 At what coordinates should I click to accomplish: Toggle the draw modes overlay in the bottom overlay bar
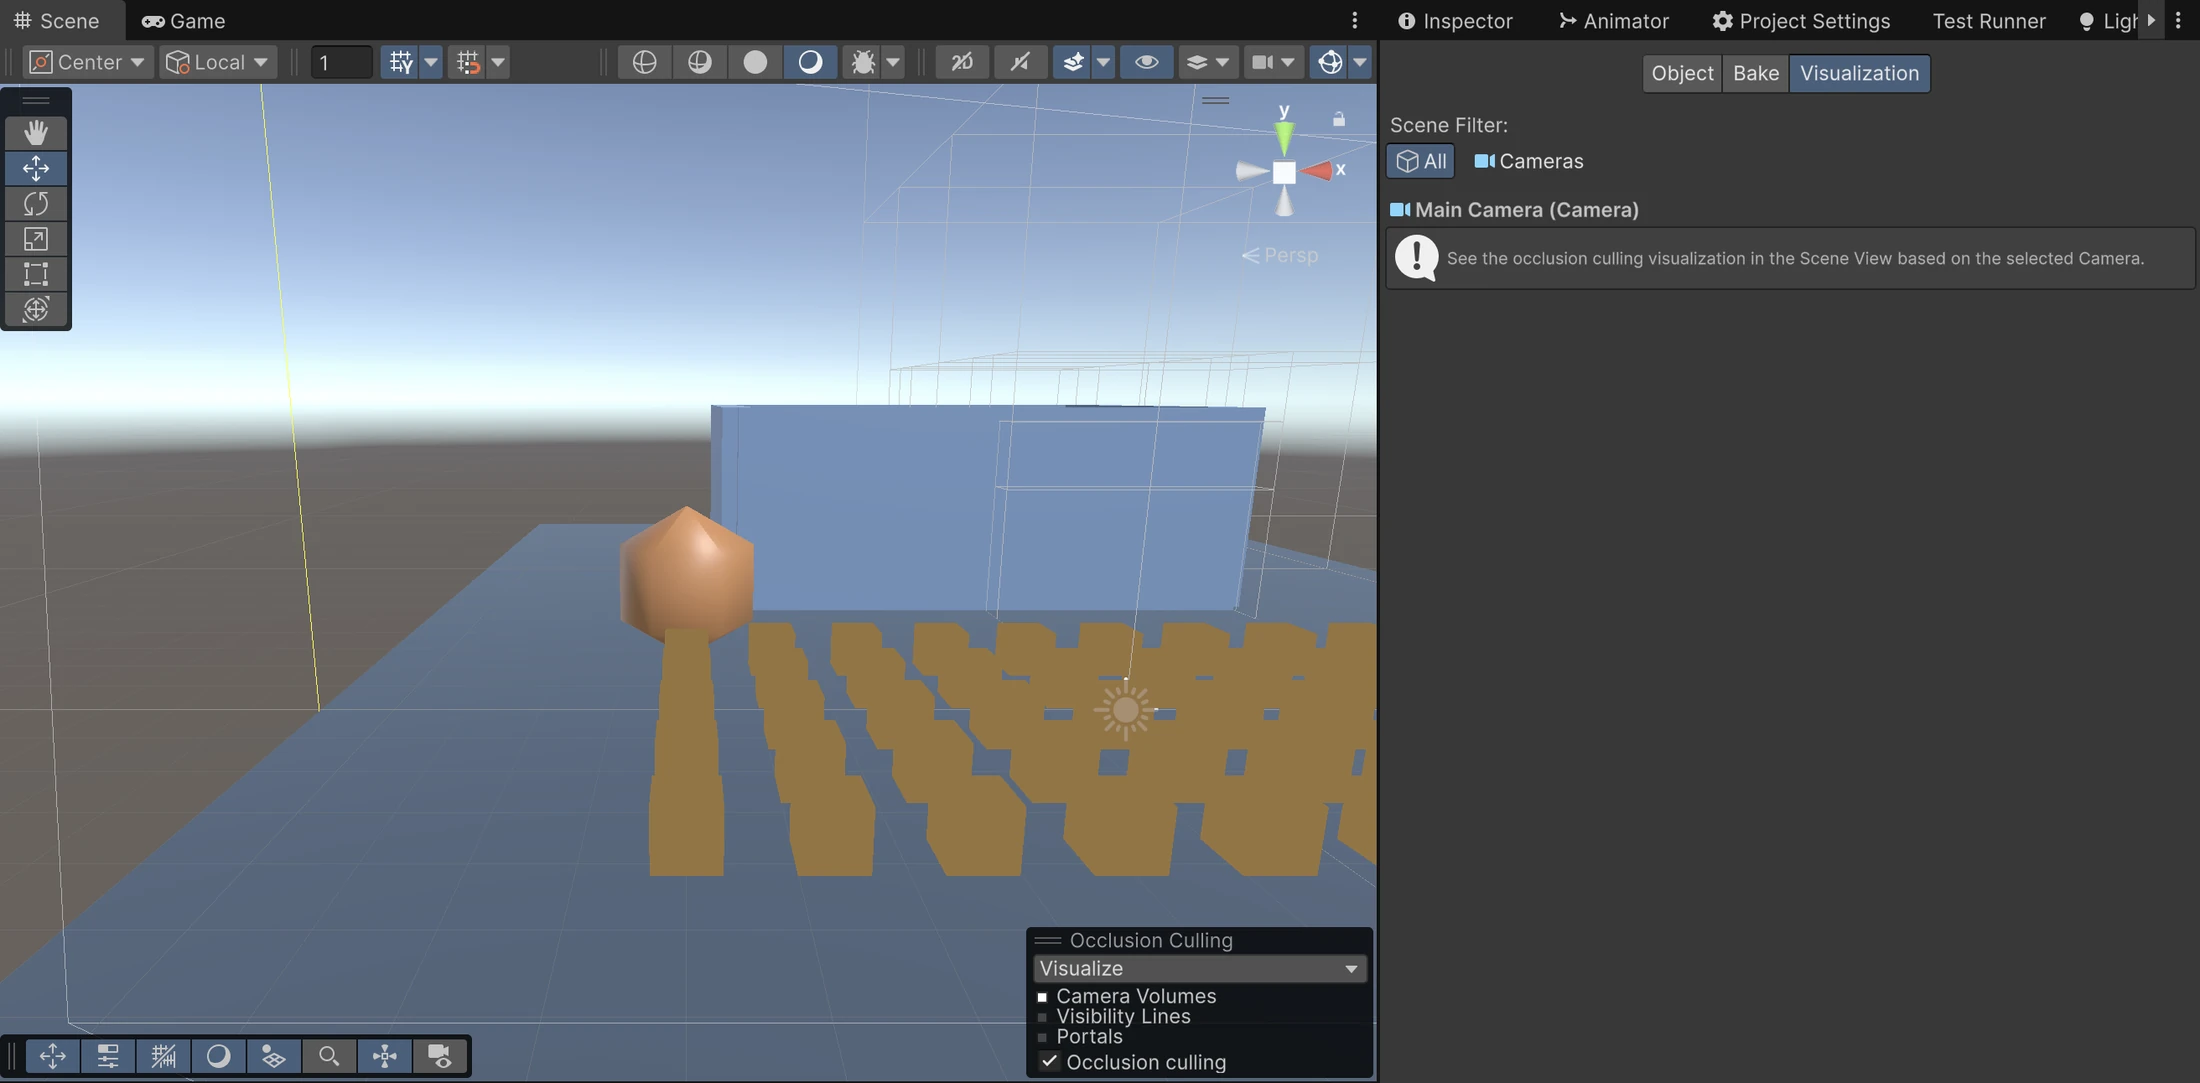tap(218, 1056)
